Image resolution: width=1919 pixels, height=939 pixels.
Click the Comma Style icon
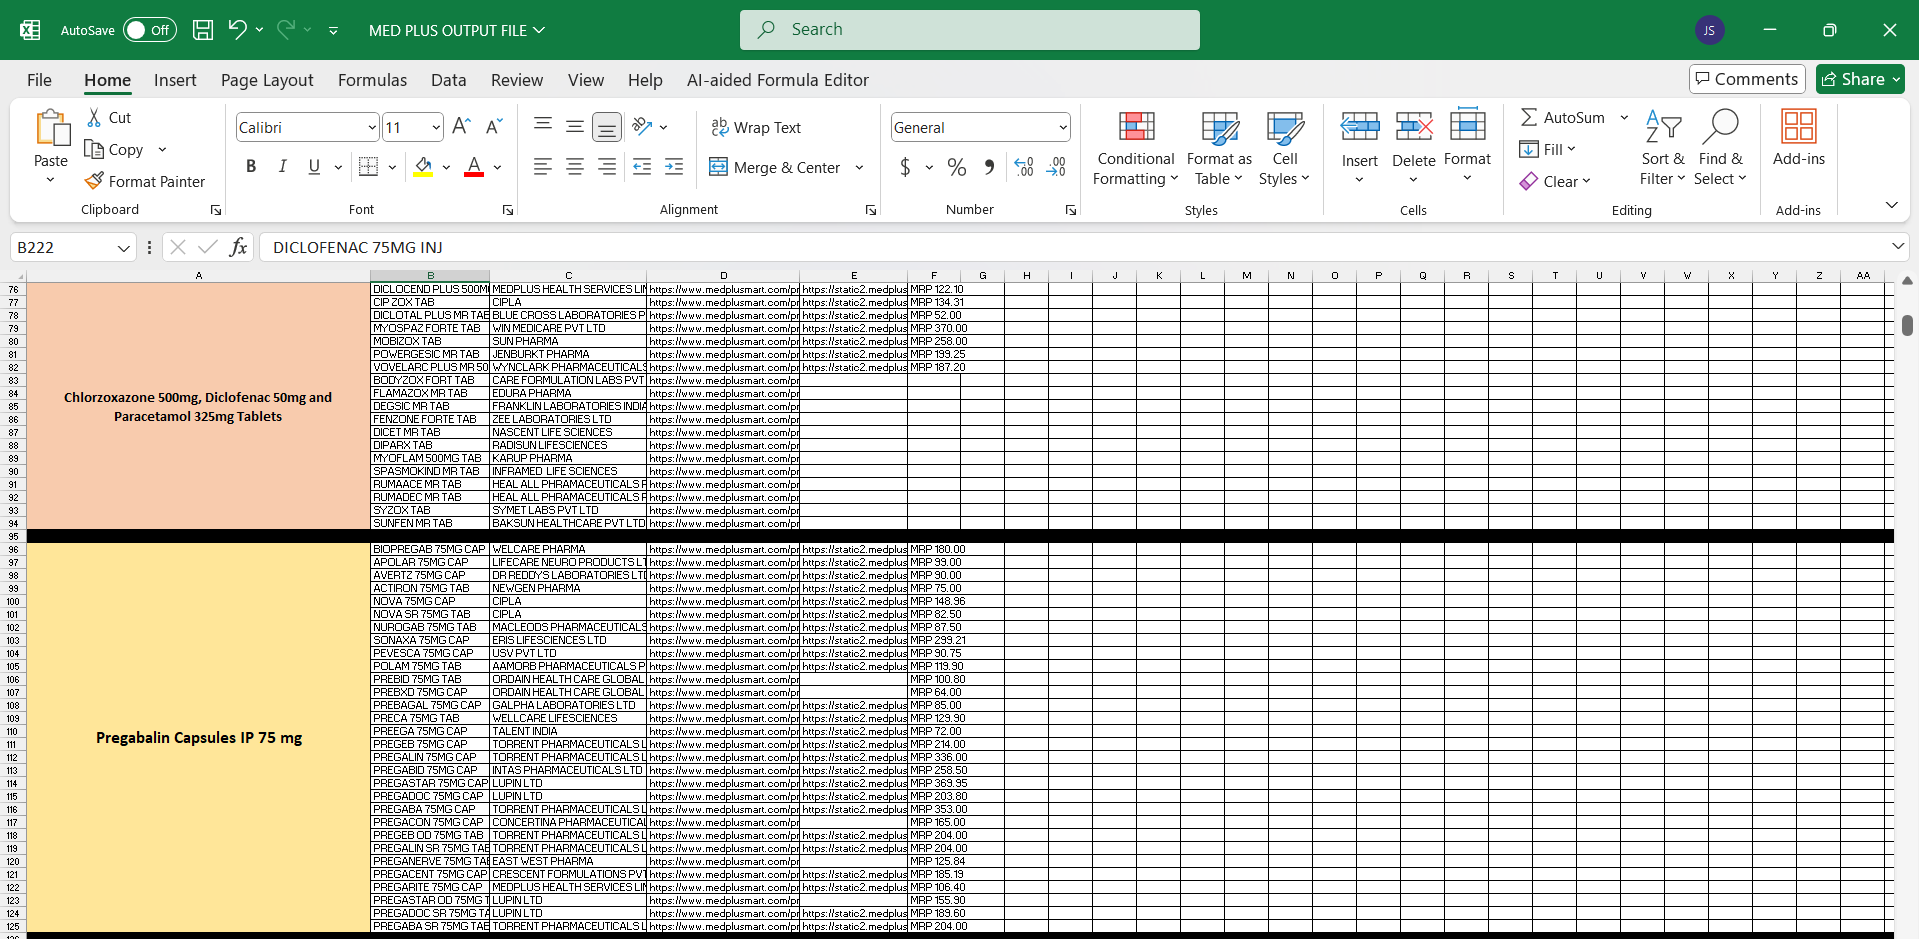pyautogui.click(x=989, y=167)
